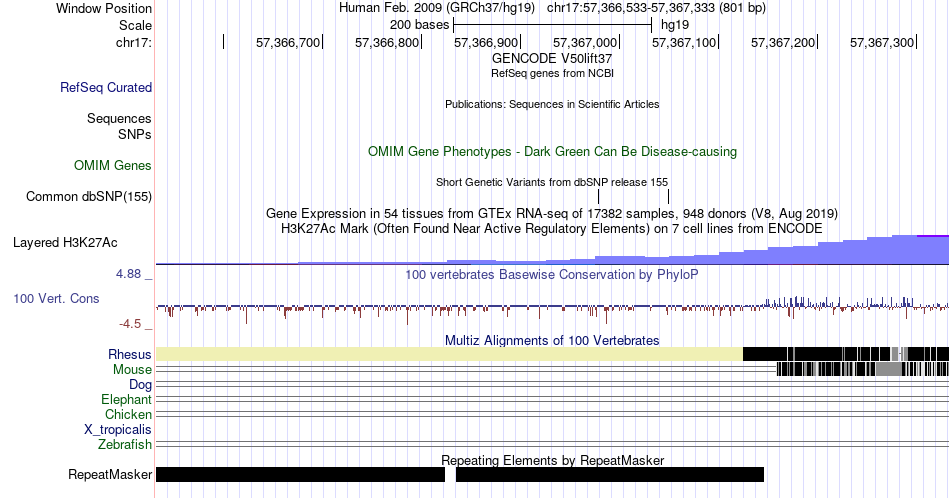Screen dimensions: 950x498
Task: Select the Chicken alignment label
Action: (128, 414)
